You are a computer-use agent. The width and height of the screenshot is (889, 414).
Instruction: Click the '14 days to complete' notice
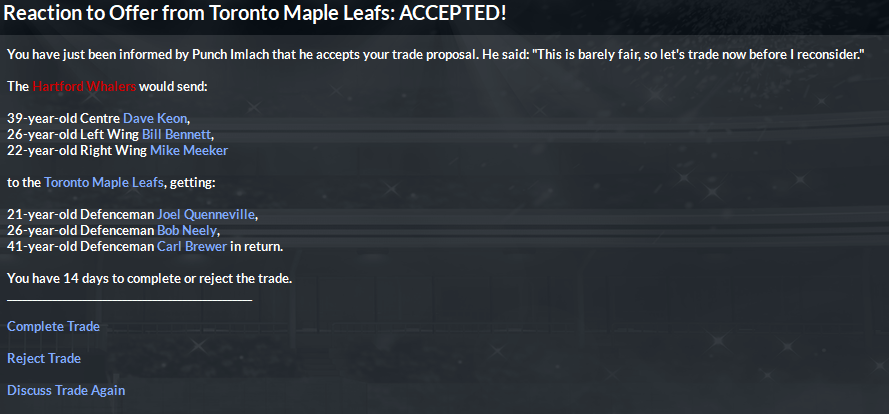(149, 278)
